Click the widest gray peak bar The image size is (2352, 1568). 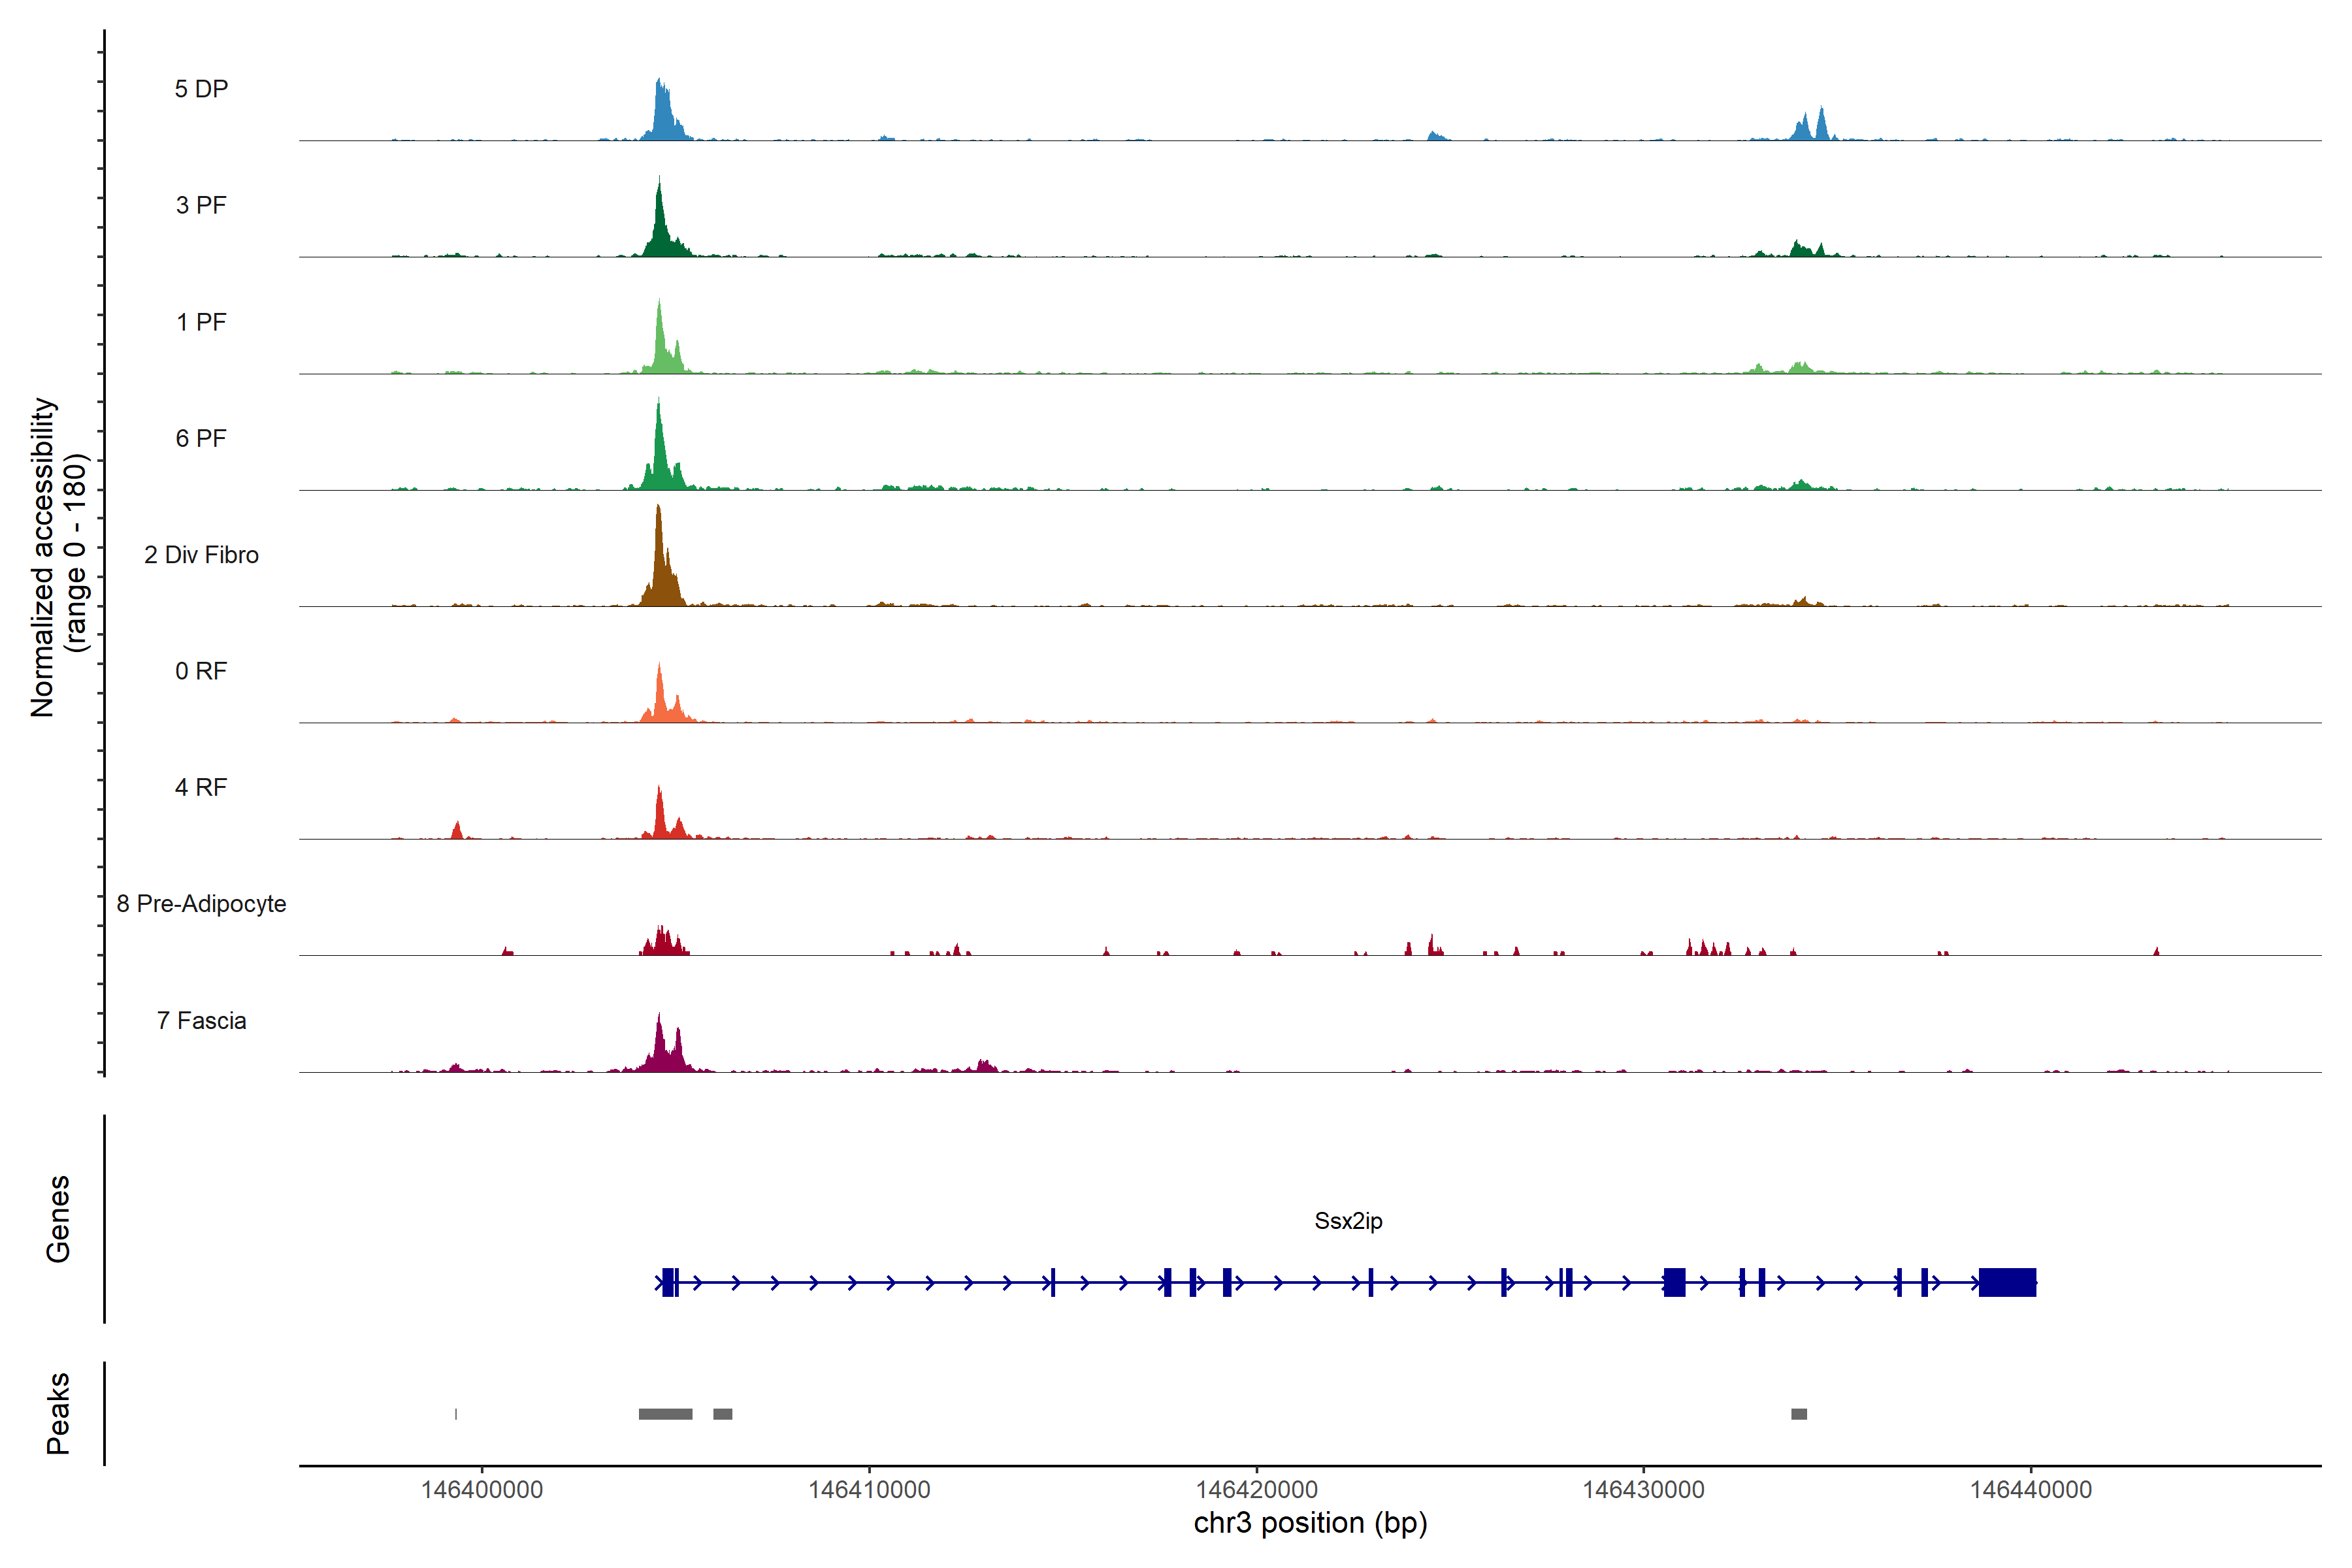[665, 1414]
